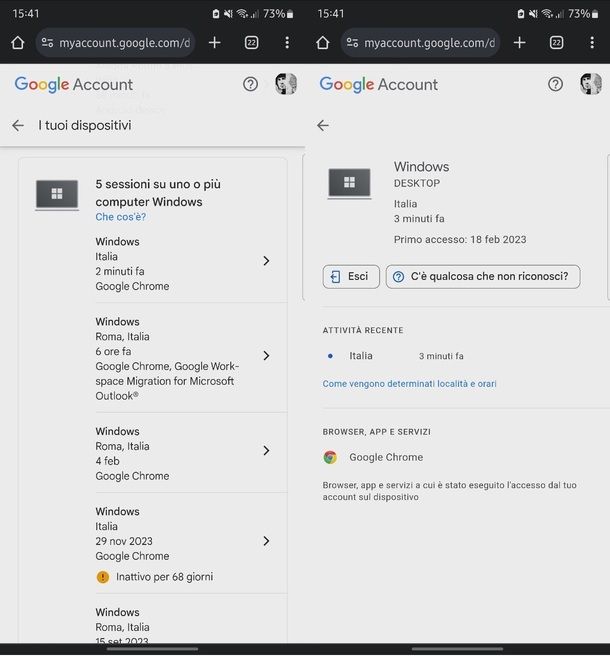Tap battery 73% indicator in left status bar
Image resolution: width=610 pixels, height=656 pixels.
(x=278, y=14)
